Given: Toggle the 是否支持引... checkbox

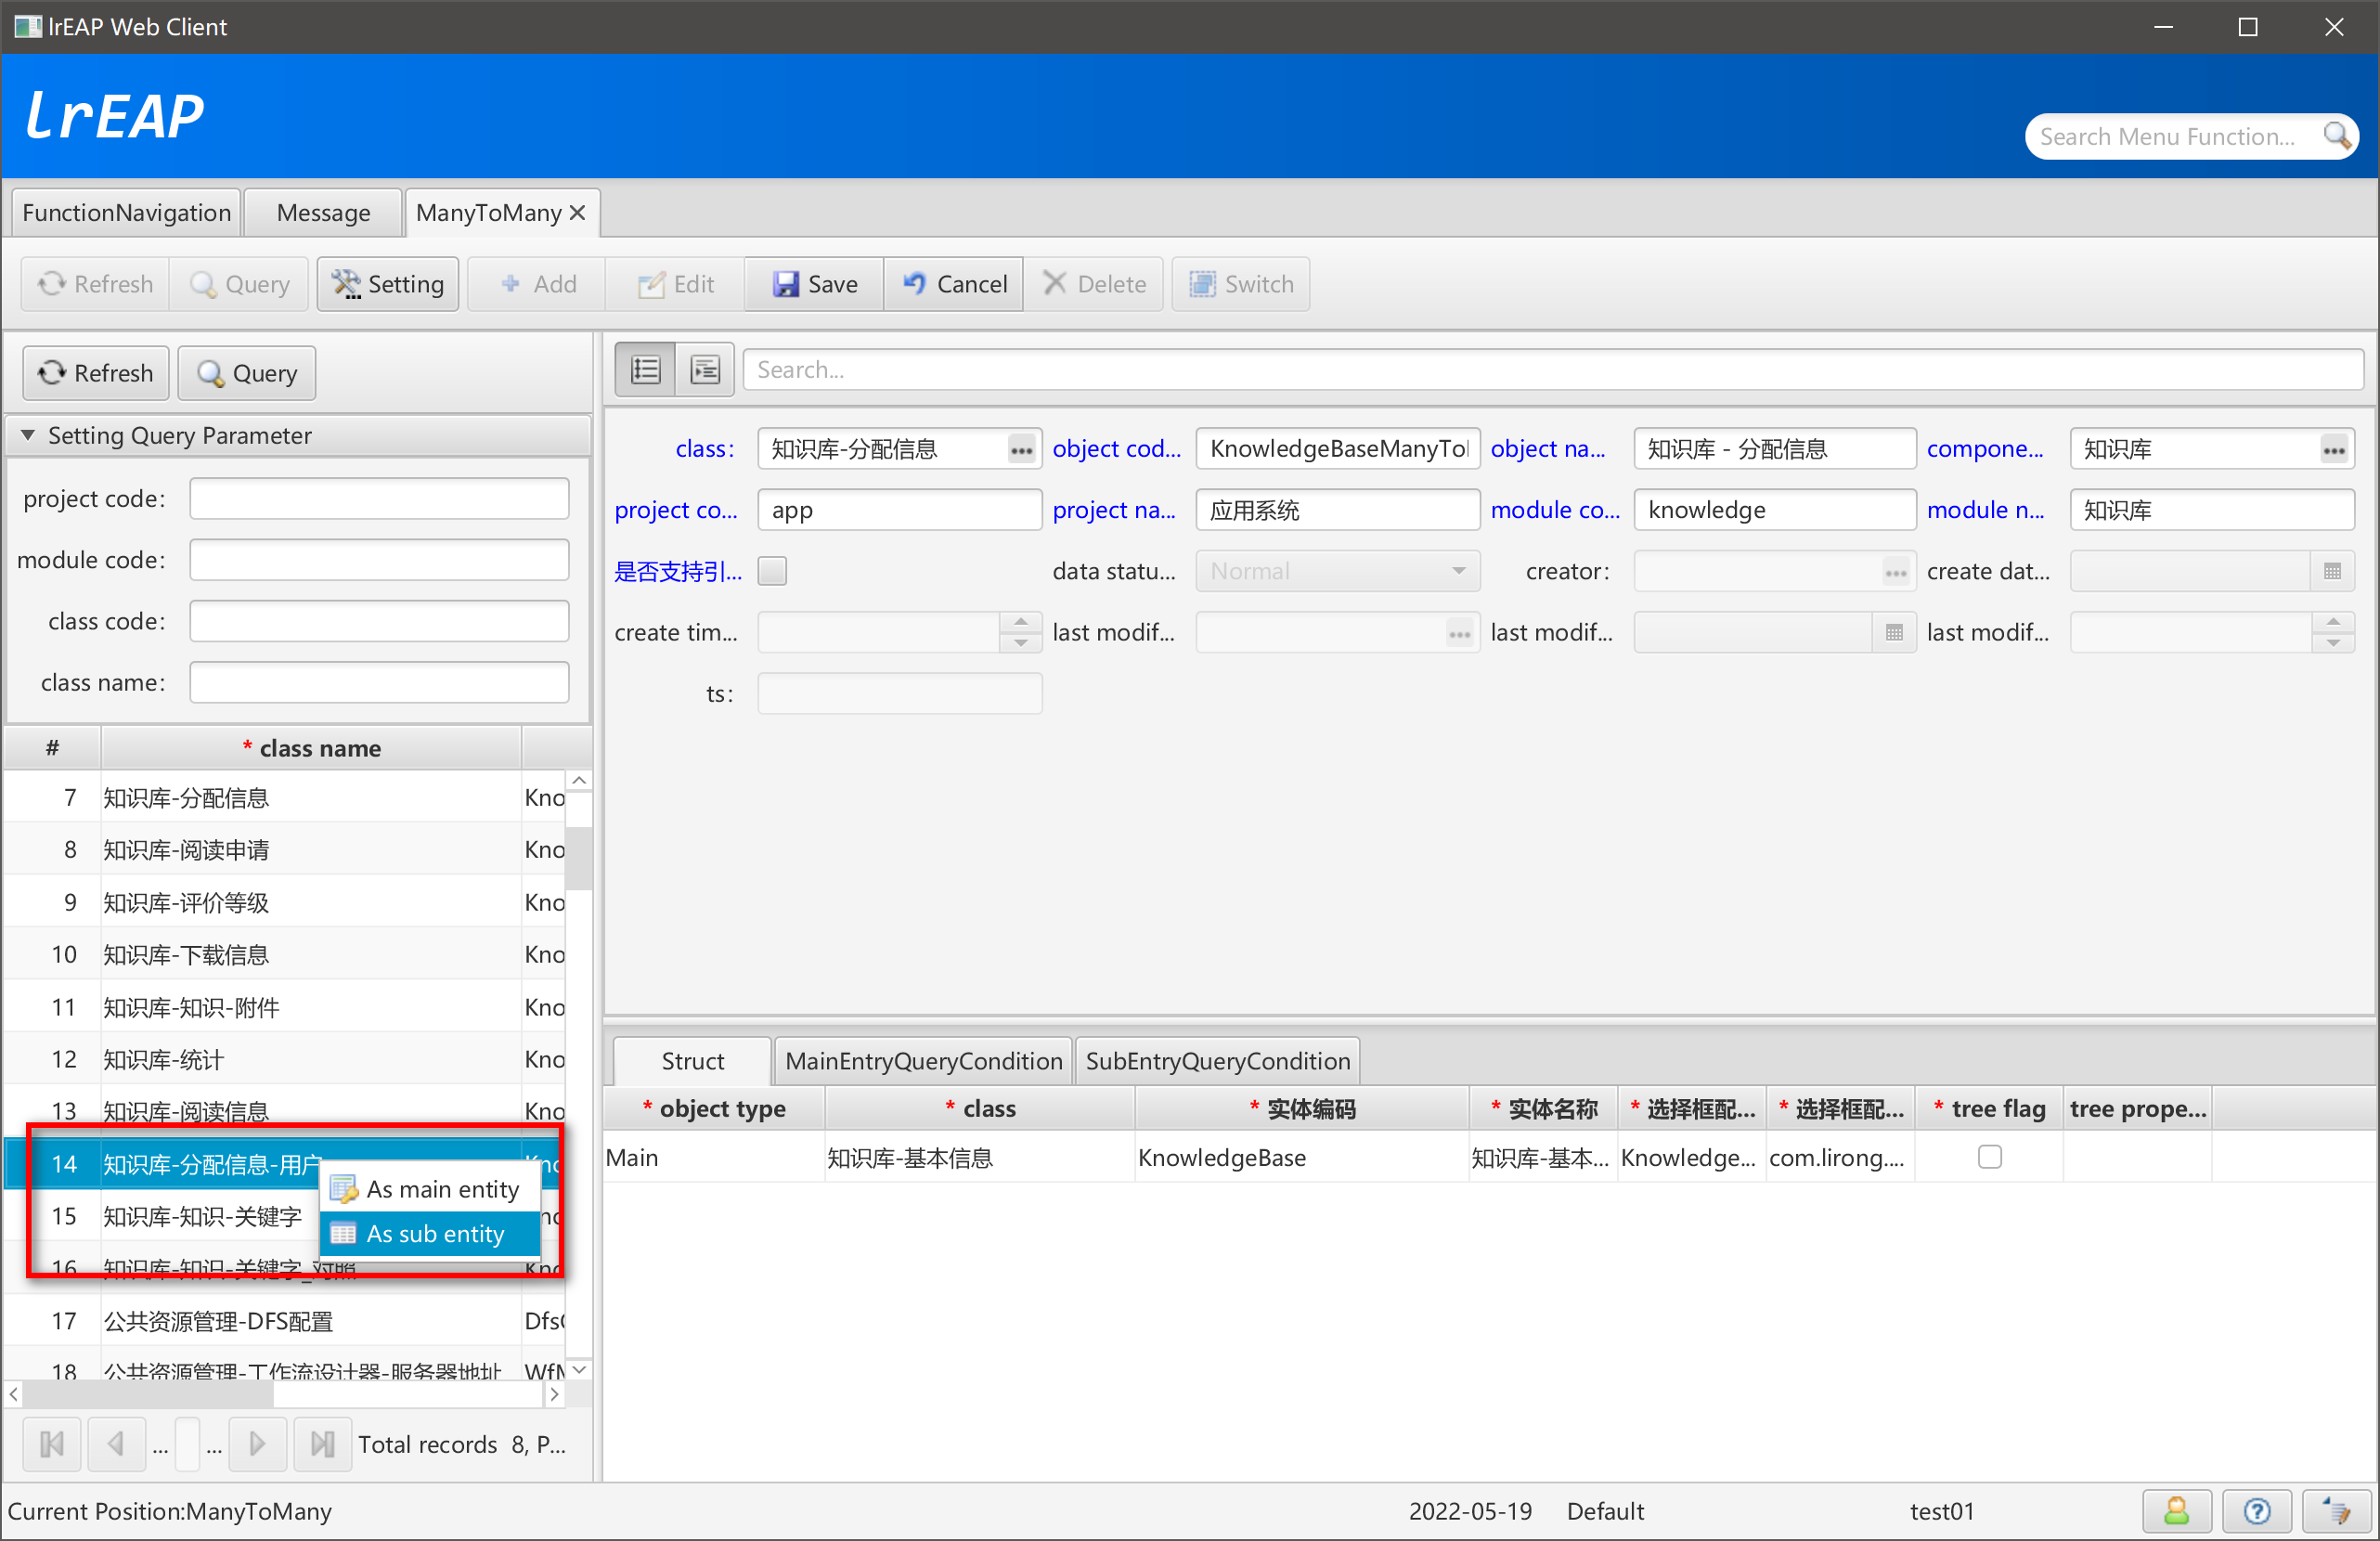Looking at the screenshot, I should (772, 572).
